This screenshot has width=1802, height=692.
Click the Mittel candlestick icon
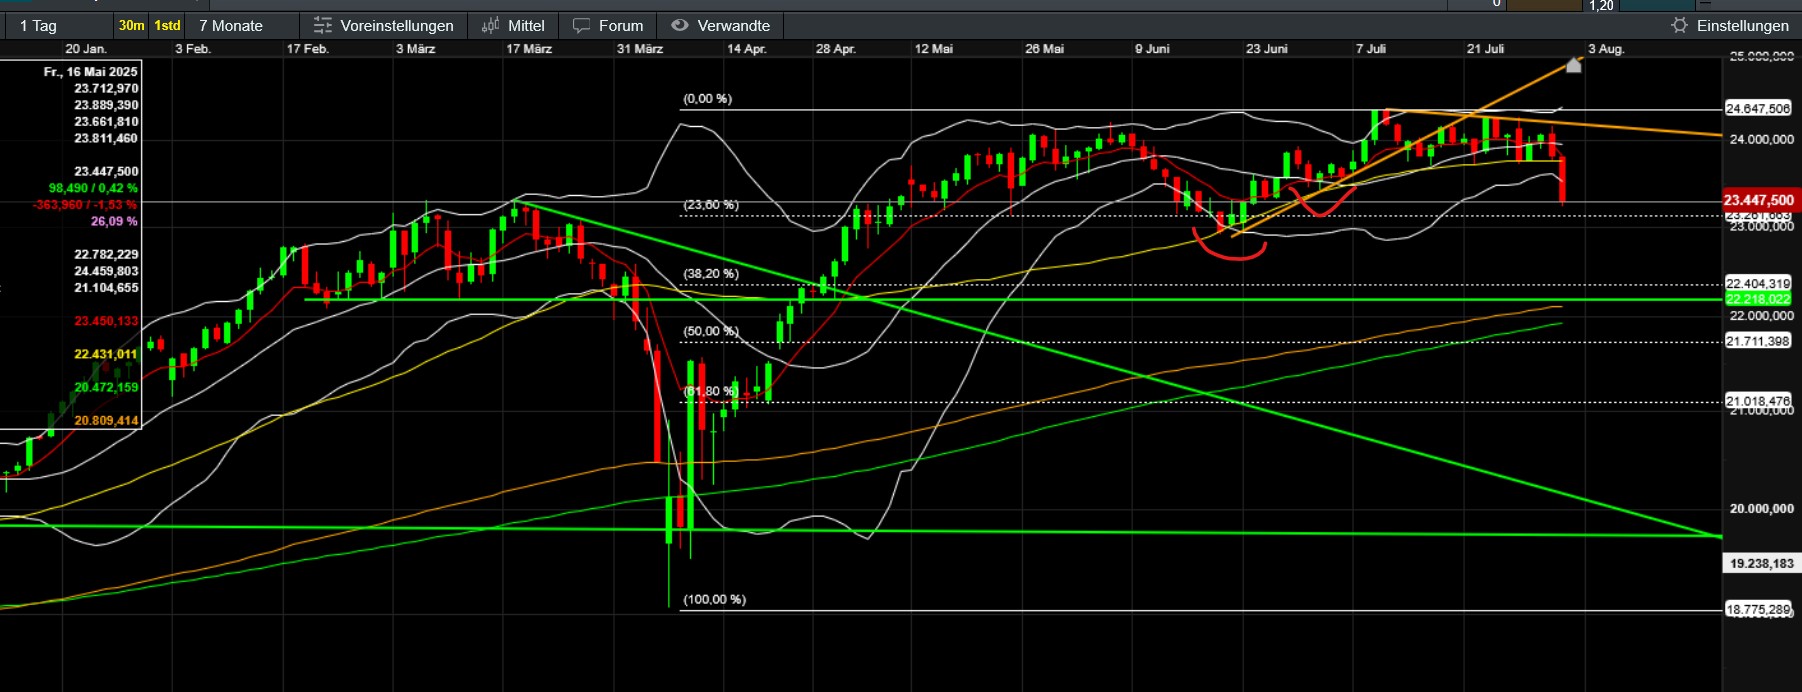(x=490, y=25)
